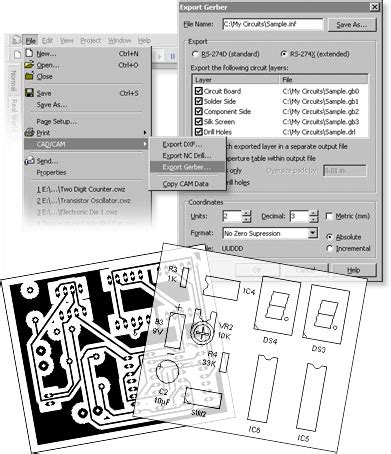Viewport: 391px width, 454px height.
Task: Click the Help button in Export Gerber dialog
Action: (x=354, y=270)
